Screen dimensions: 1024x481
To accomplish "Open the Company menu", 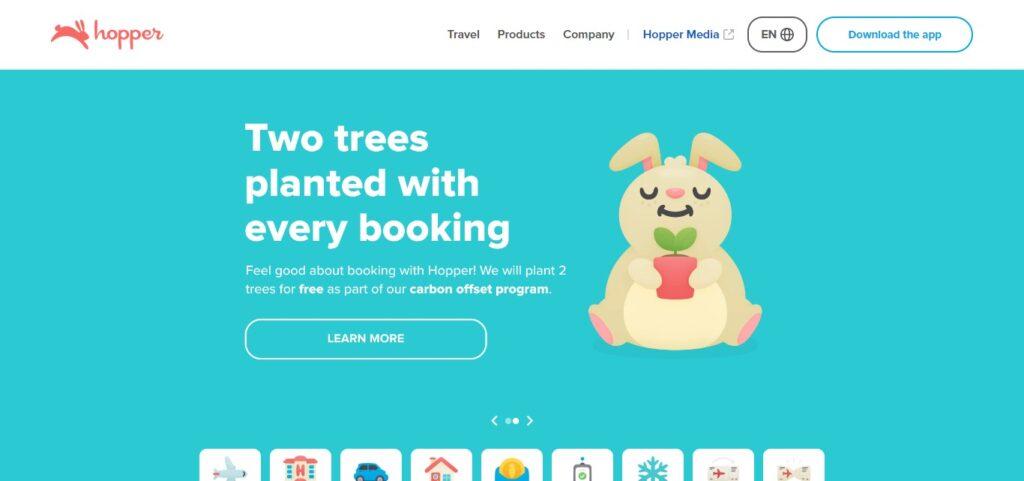I will pos(588,35).
